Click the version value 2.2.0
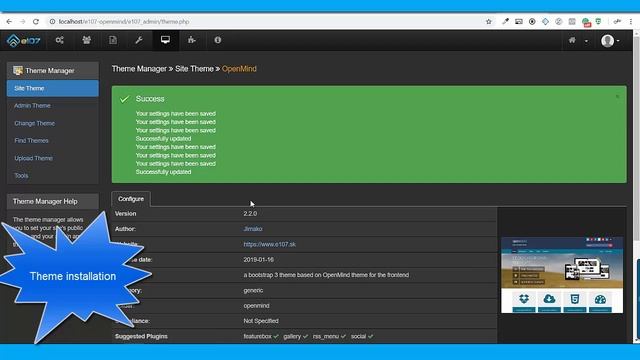Image resolution: width=640 pixels, height=360 pixels. 250,213
